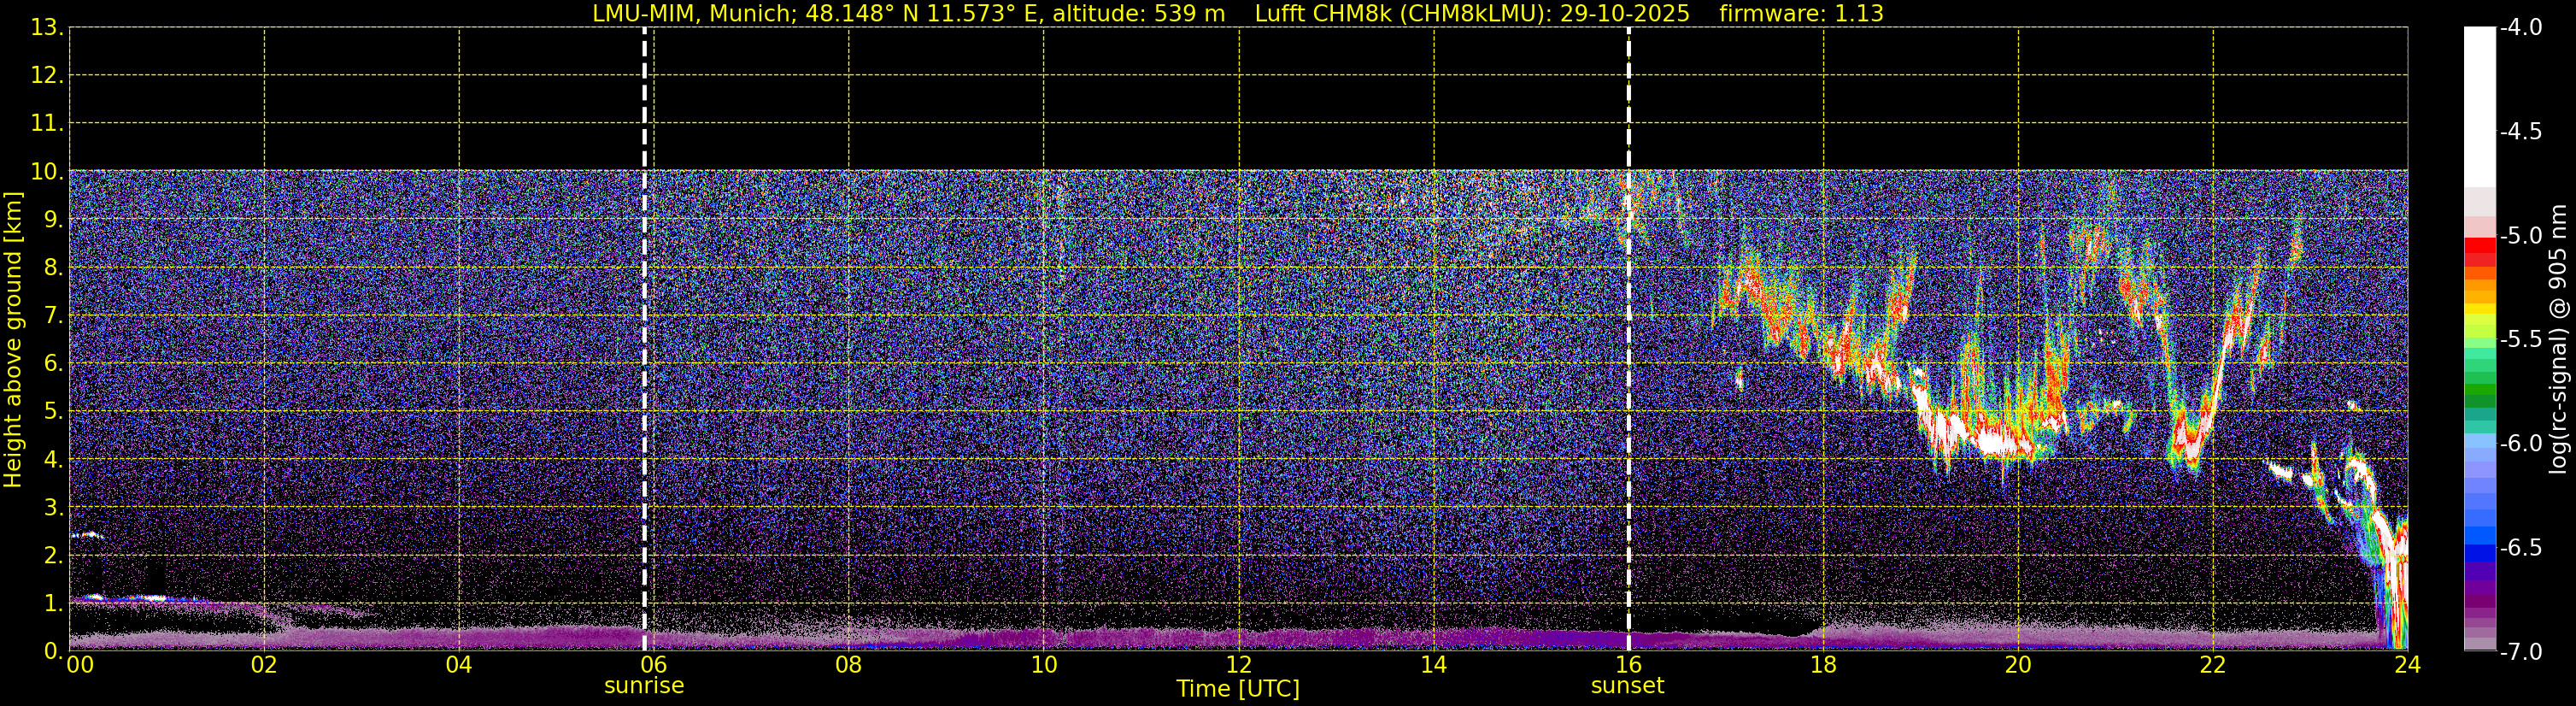The height and width of the screenshot is (706, 2576).
Task: Click the 'log(rc-signal) @ 905 nm' colorbar label
Action: (2559, 340)
